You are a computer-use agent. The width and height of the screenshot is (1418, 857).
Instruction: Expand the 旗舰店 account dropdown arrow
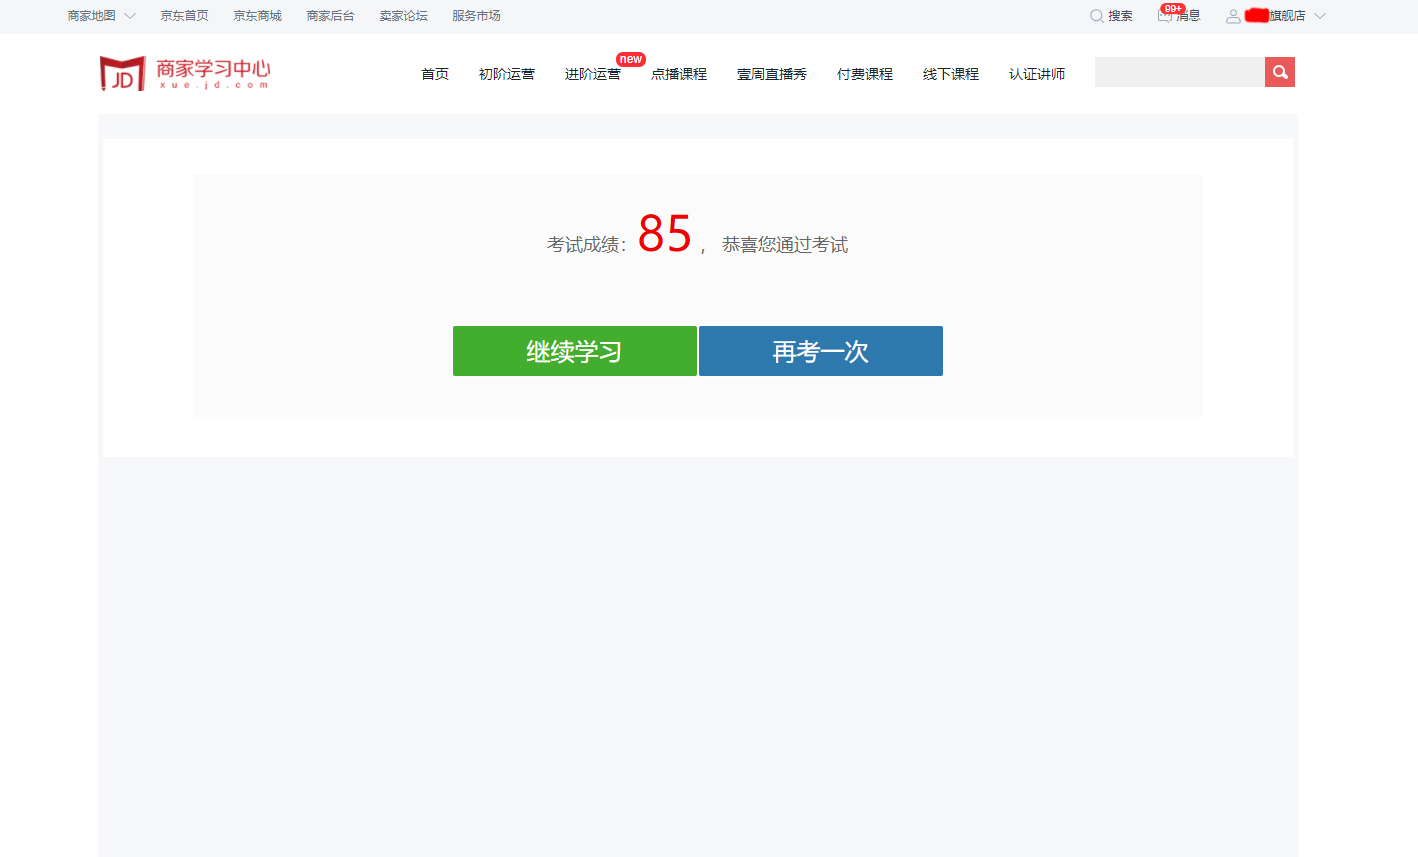(1320, 16)
